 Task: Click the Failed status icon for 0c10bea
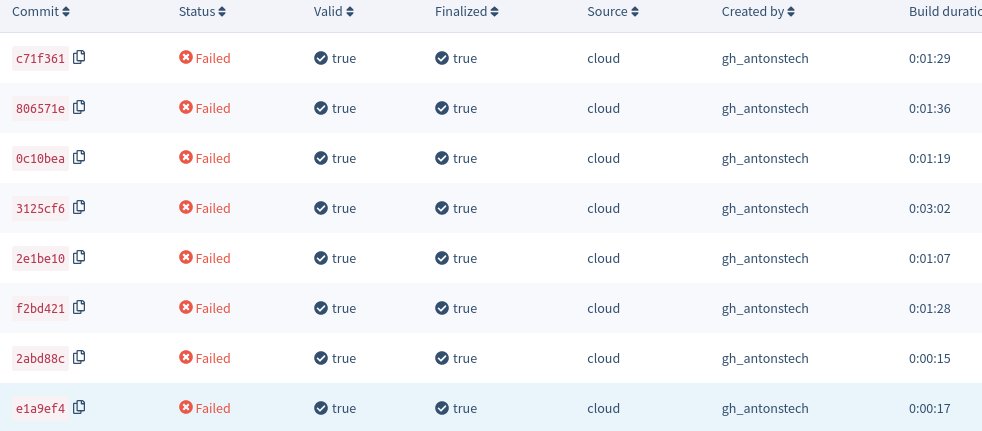click(x=186, y=157)
